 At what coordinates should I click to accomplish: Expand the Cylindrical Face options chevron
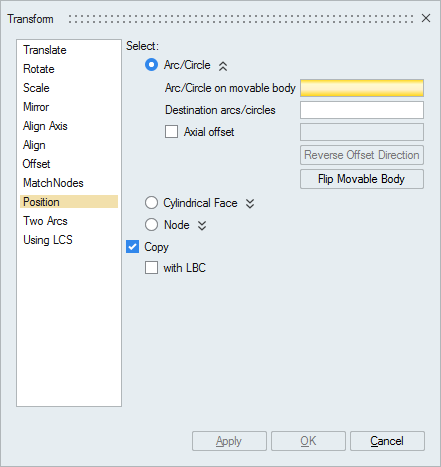pos(250,203)
